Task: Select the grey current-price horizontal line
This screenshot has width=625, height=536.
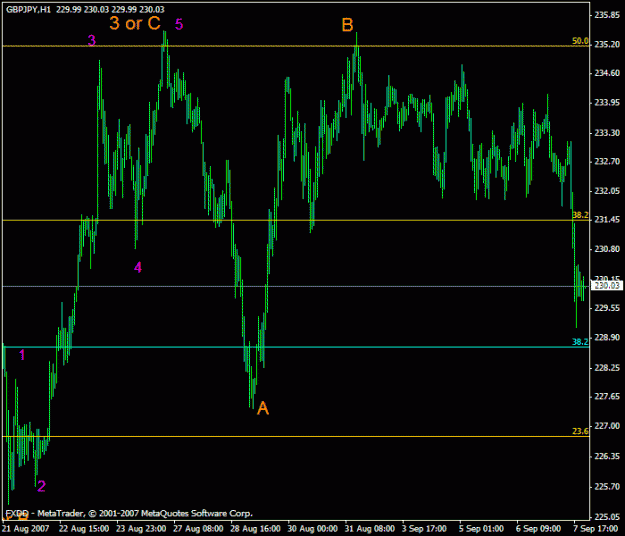Action: coord(296,286)
